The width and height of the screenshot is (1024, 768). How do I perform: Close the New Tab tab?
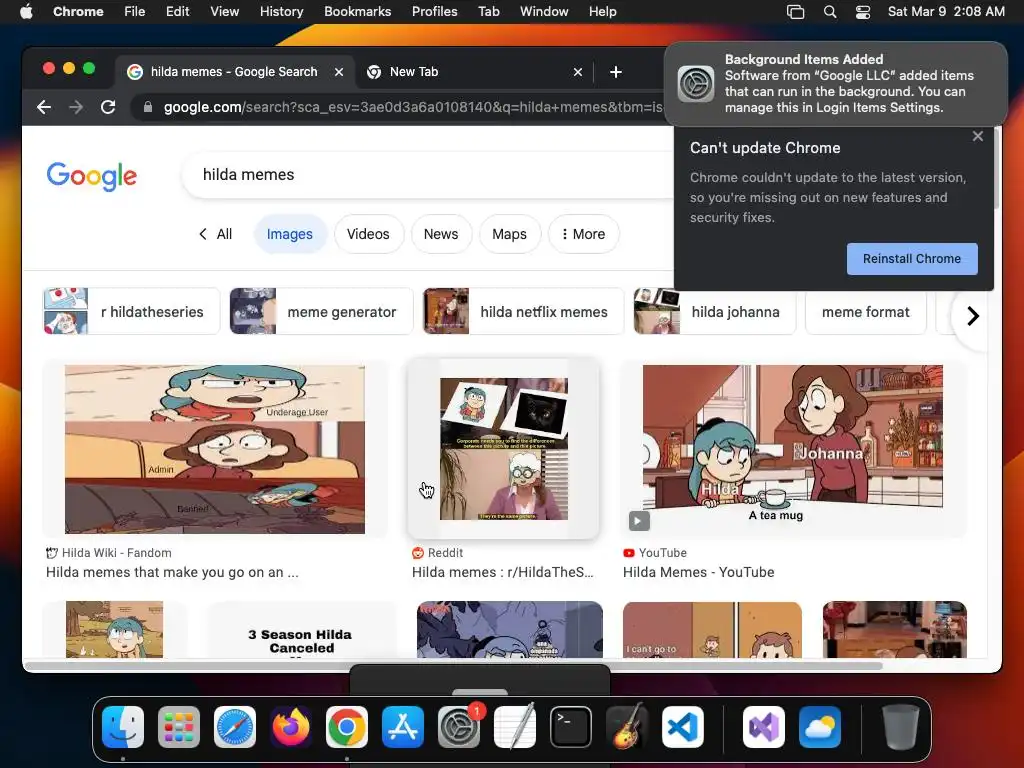pos(577,72)
